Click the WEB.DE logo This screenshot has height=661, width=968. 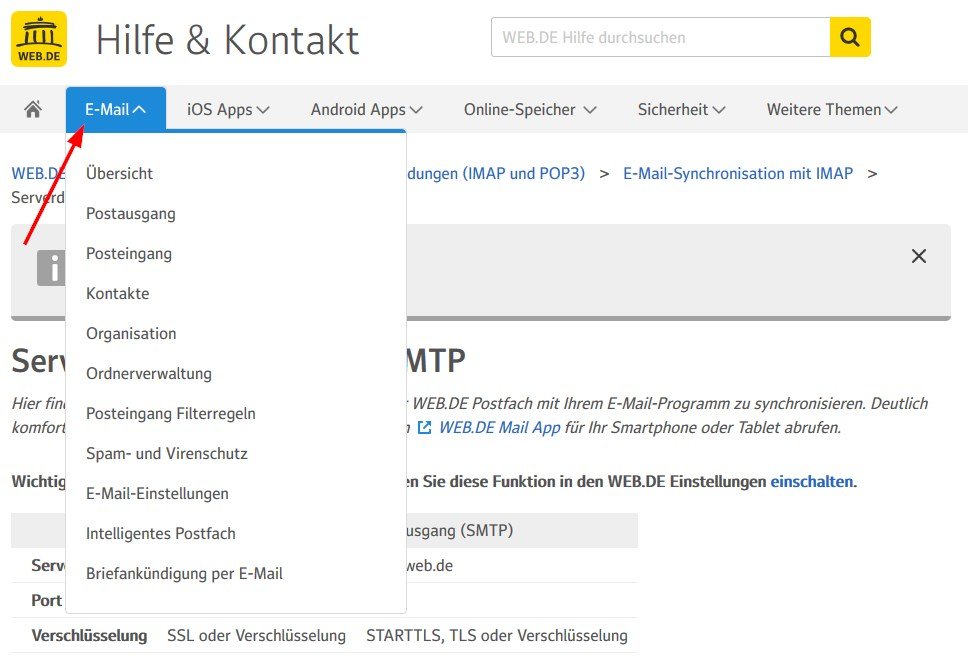[x=39, y=38]
